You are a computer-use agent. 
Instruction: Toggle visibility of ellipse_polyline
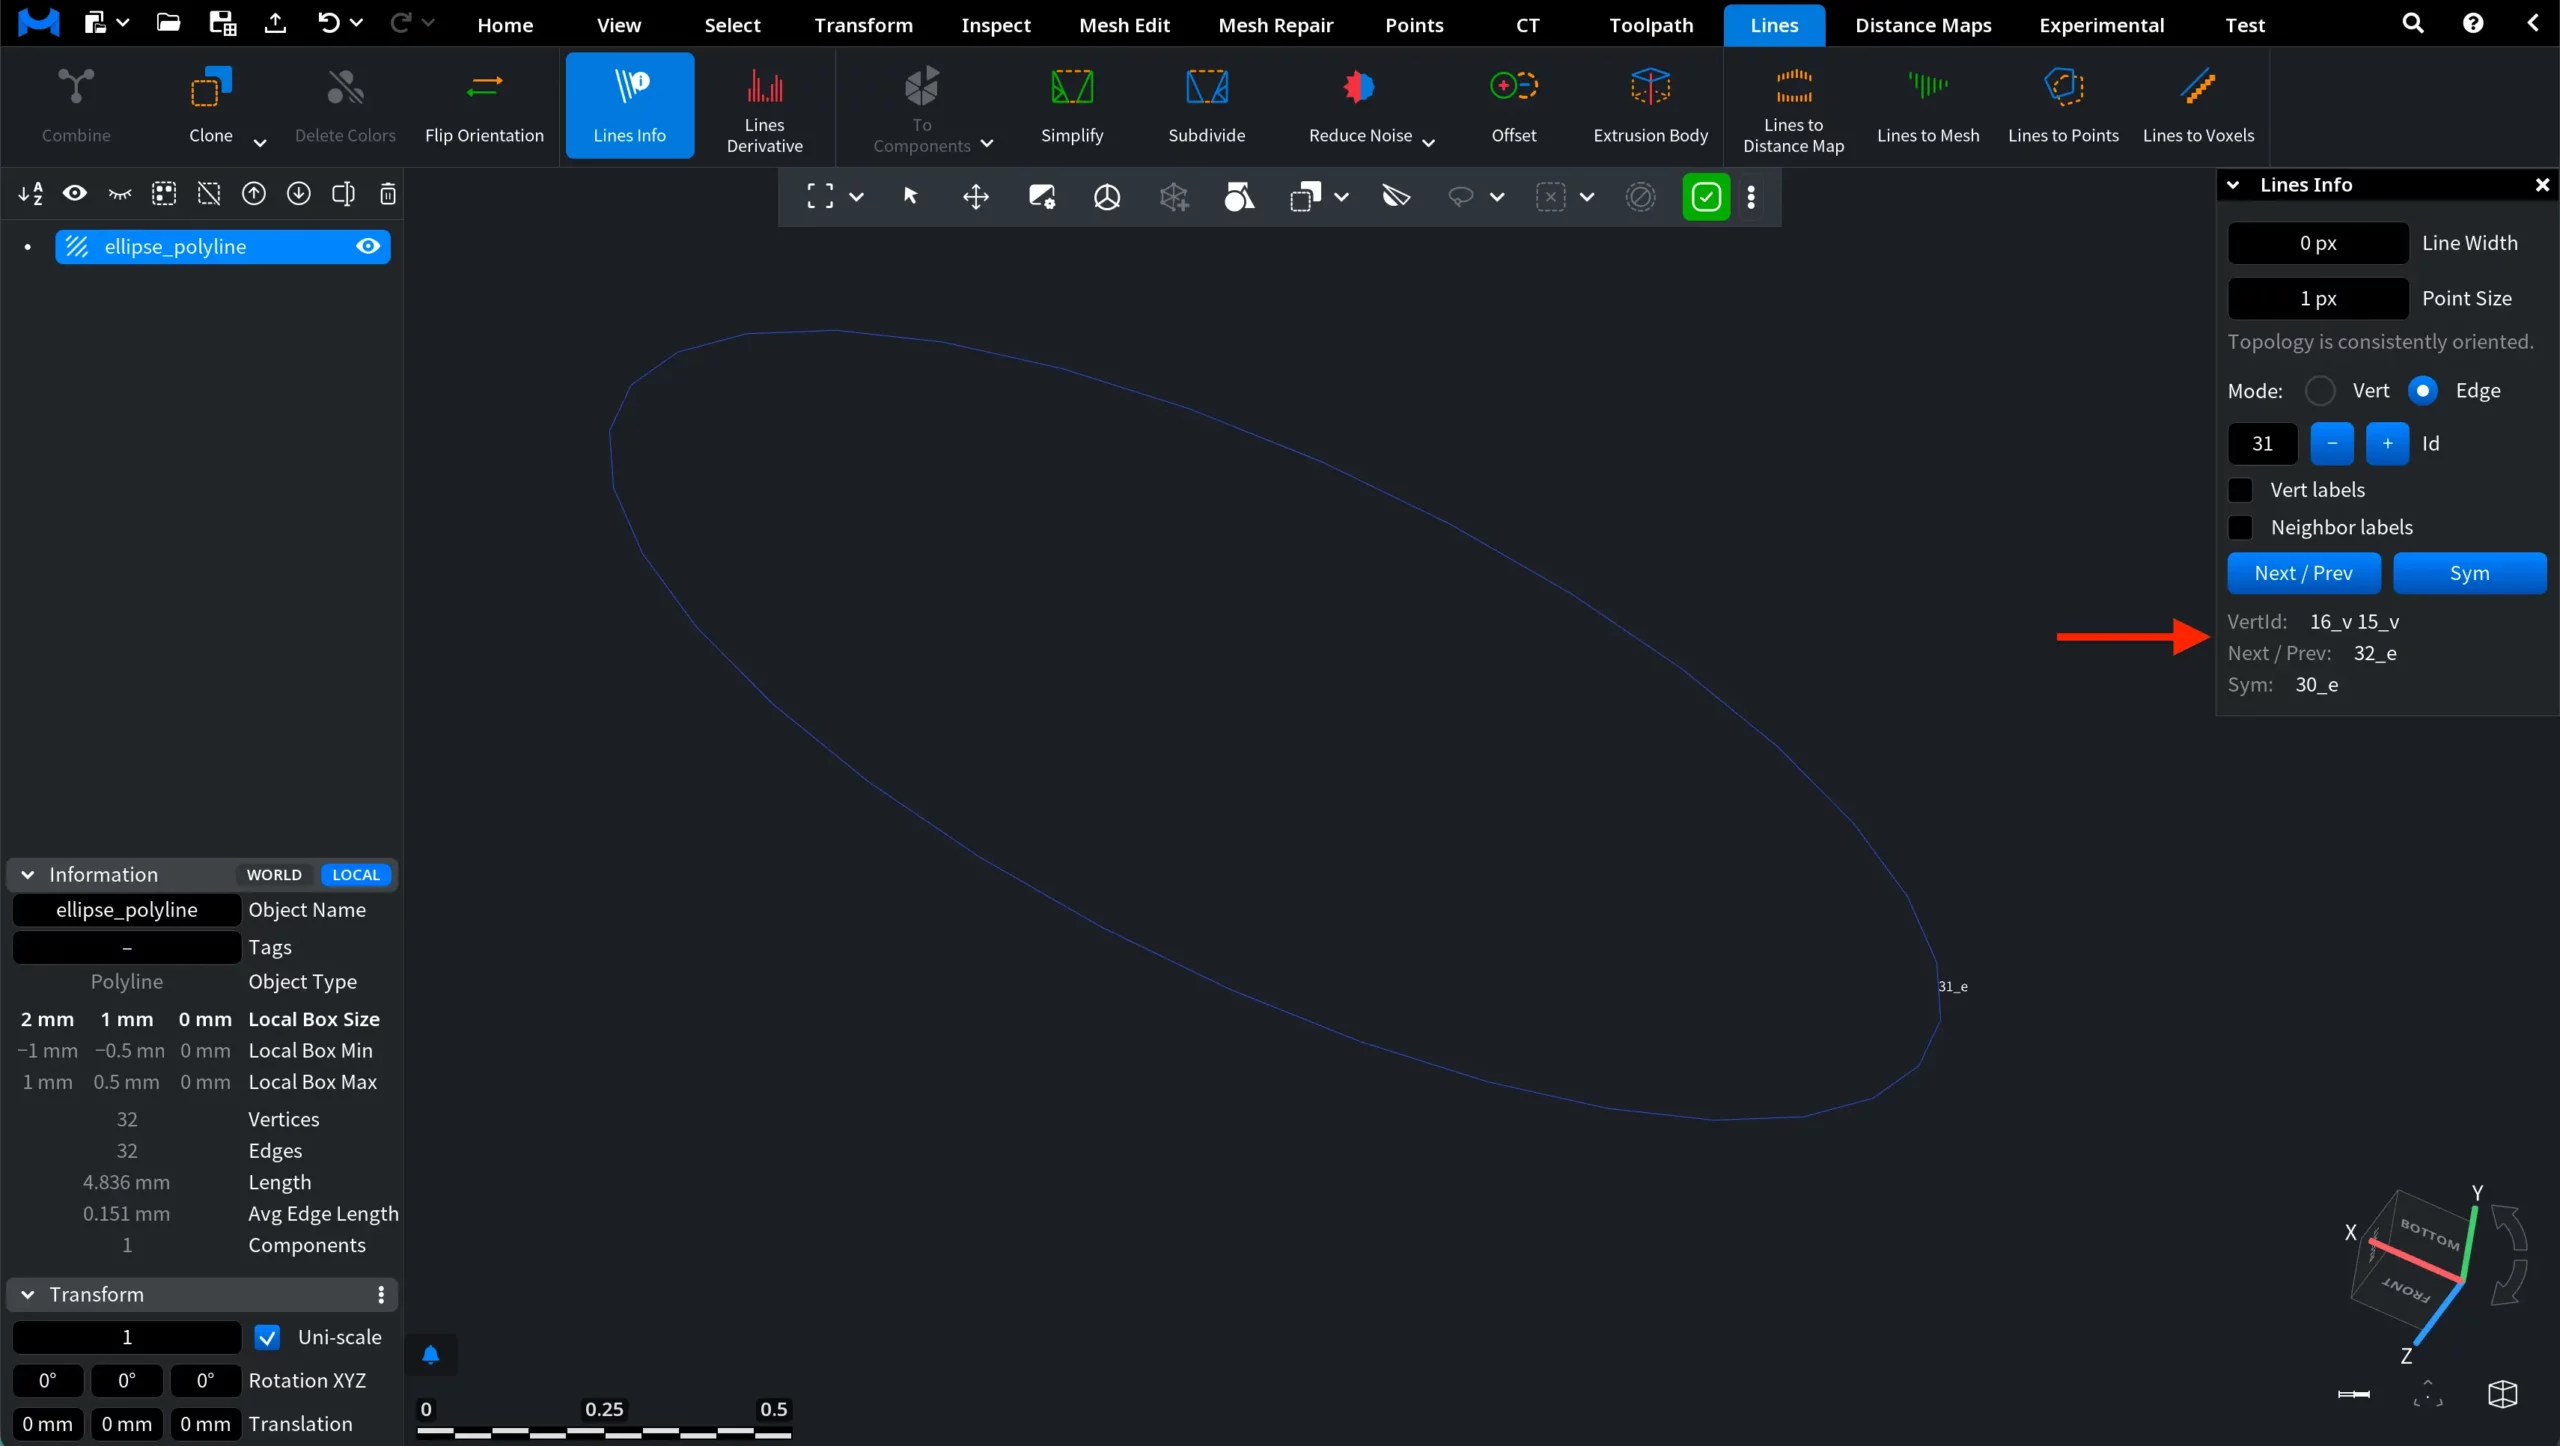point(368,246)
